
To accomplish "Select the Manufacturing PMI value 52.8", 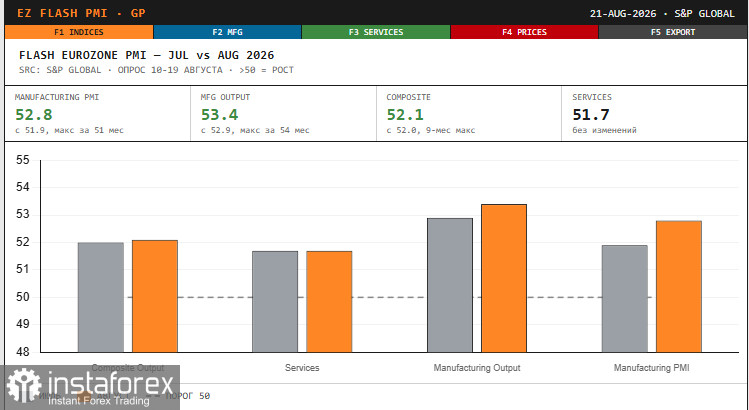I will 33,115.
